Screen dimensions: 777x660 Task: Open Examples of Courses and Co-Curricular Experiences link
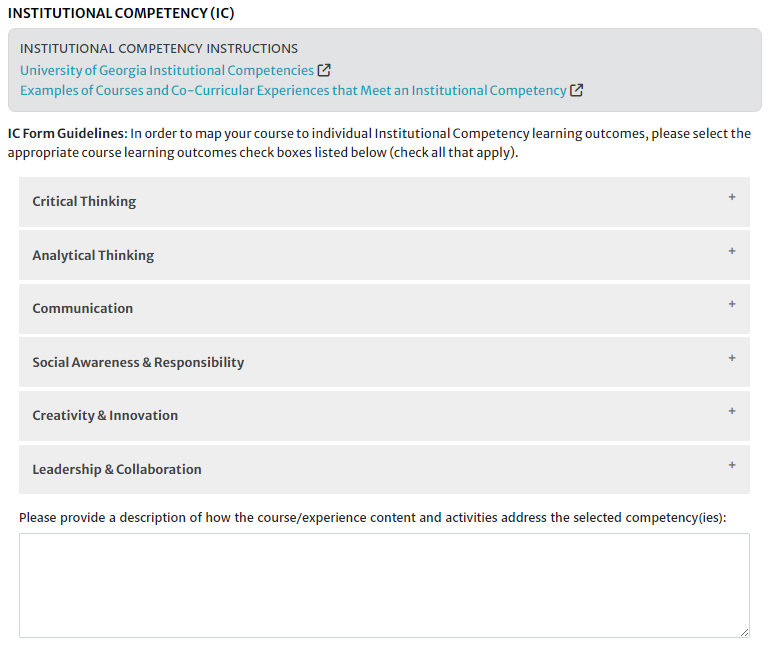[293, 90]
